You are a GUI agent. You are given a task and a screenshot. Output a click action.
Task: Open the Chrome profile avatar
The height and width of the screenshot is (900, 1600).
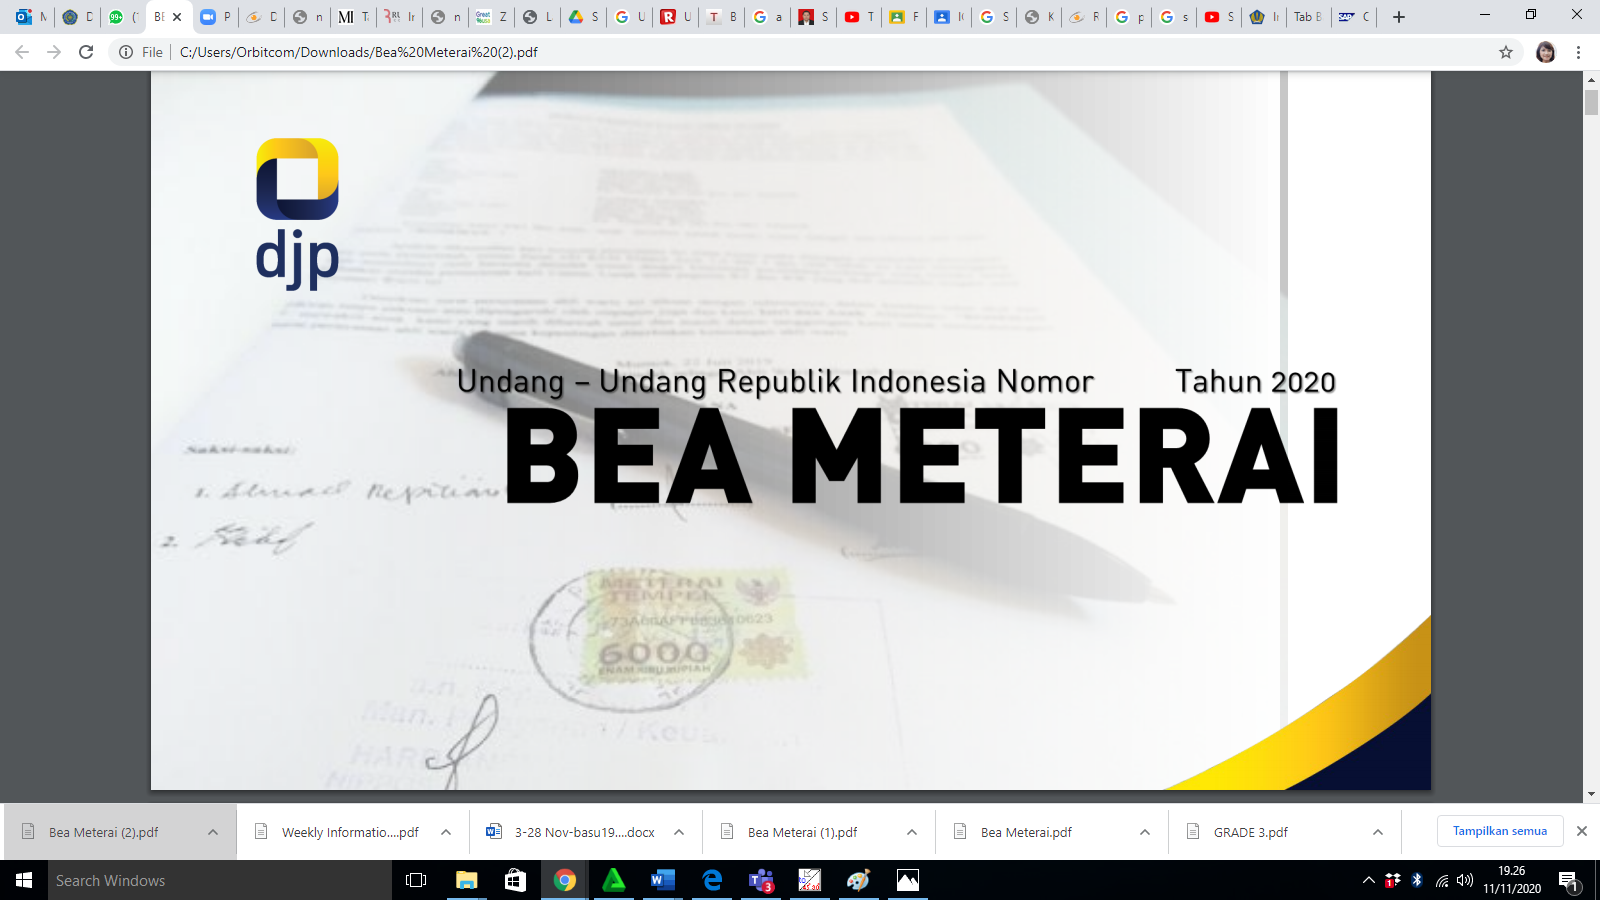coord(1545,52)
